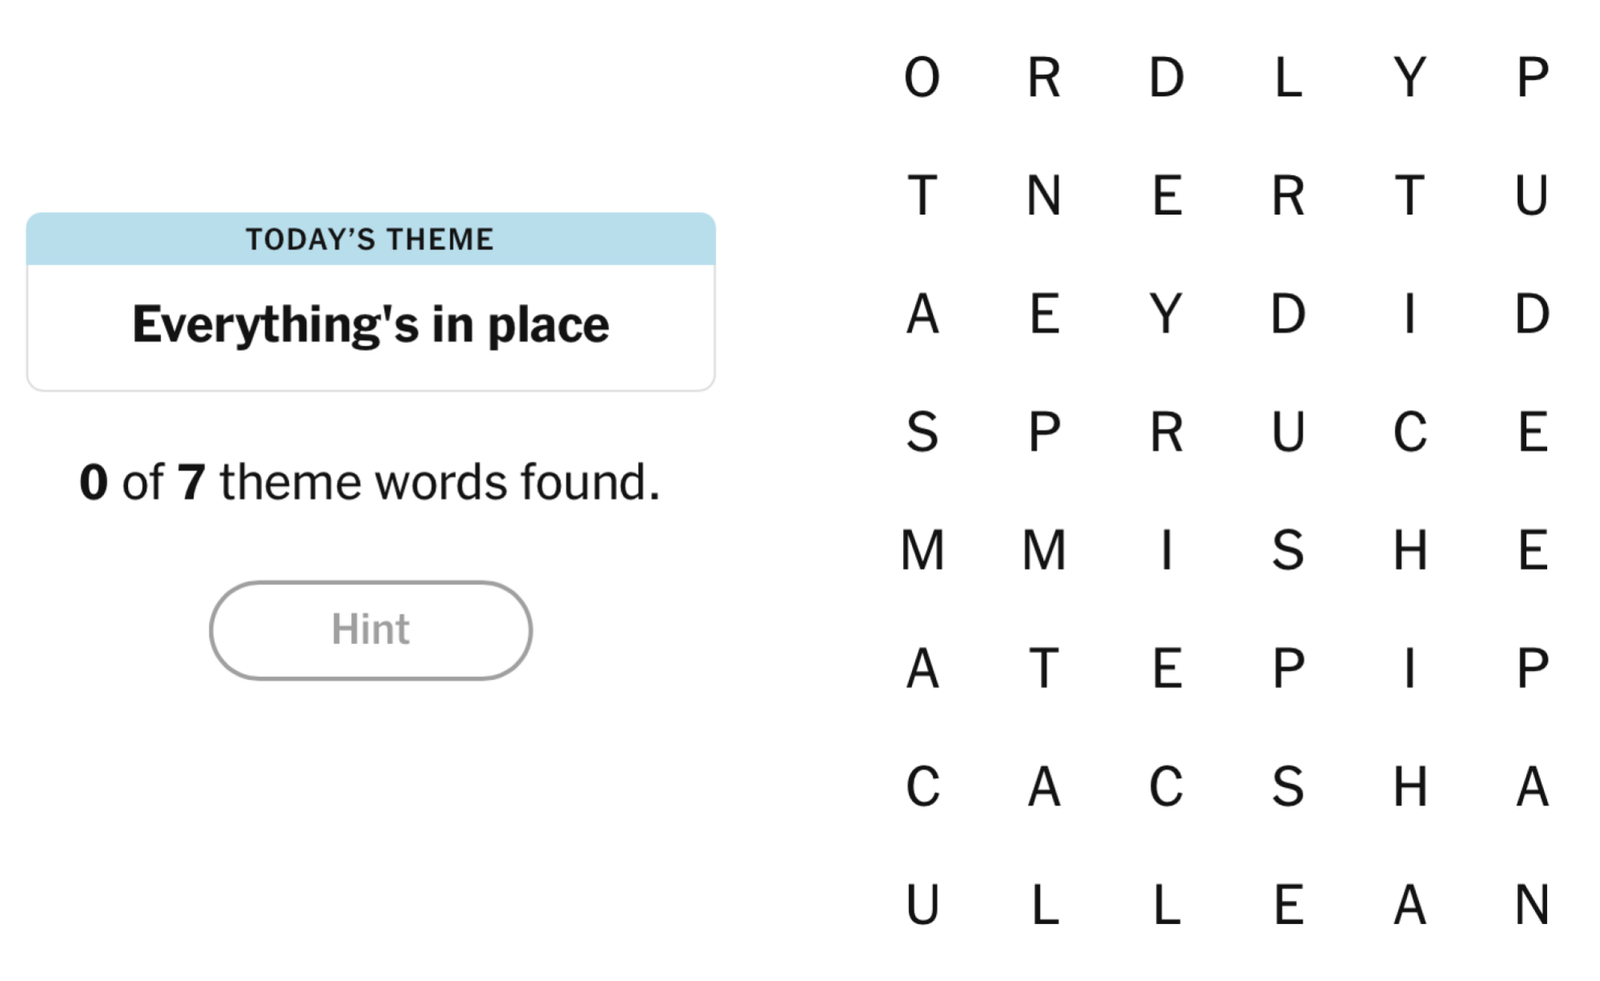This screenshot has height=981, width=1600.
Task: Tap the letter L in the top row
Action: coord(1288,77)
